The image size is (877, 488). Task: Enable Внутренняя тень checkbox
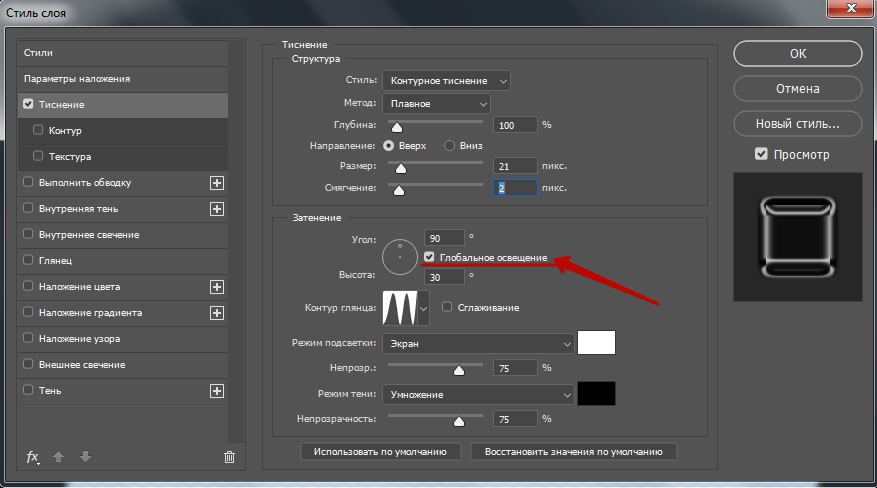[x=28, y=208]
